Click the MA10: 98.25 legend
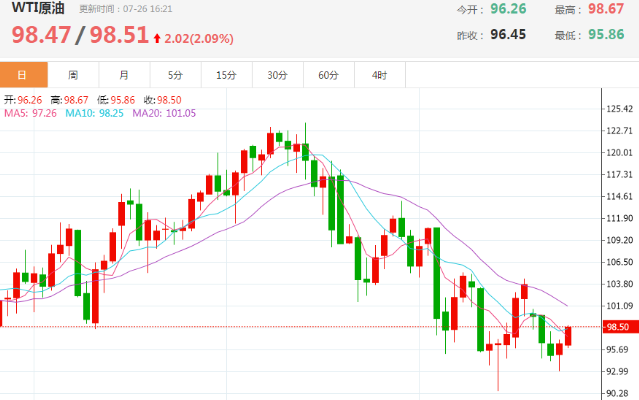Image resolution: width=639 pixels, height=400 pixels. (x=95, y=113)
